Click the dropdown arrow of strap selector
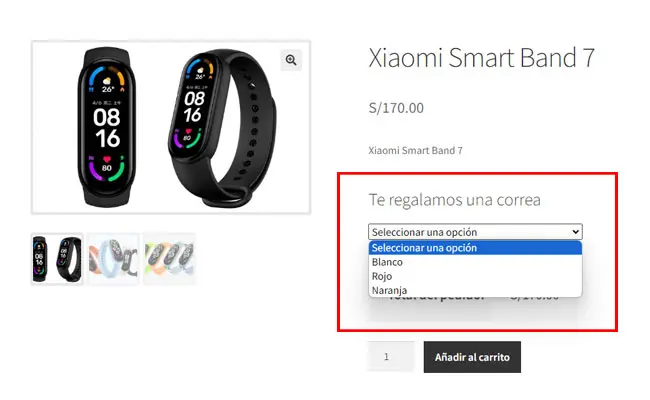 tap(575, 232)
